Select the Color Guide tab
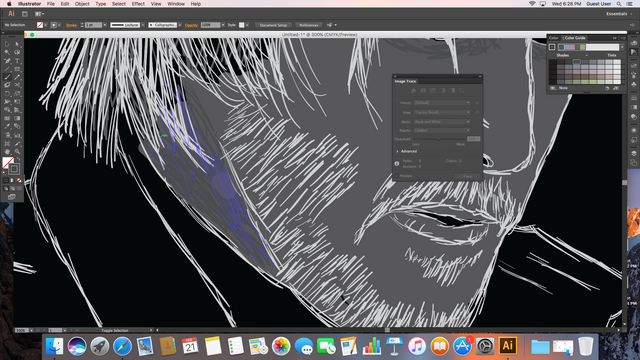The height and width of the screenshot is (360, 640). coord(575,38)
